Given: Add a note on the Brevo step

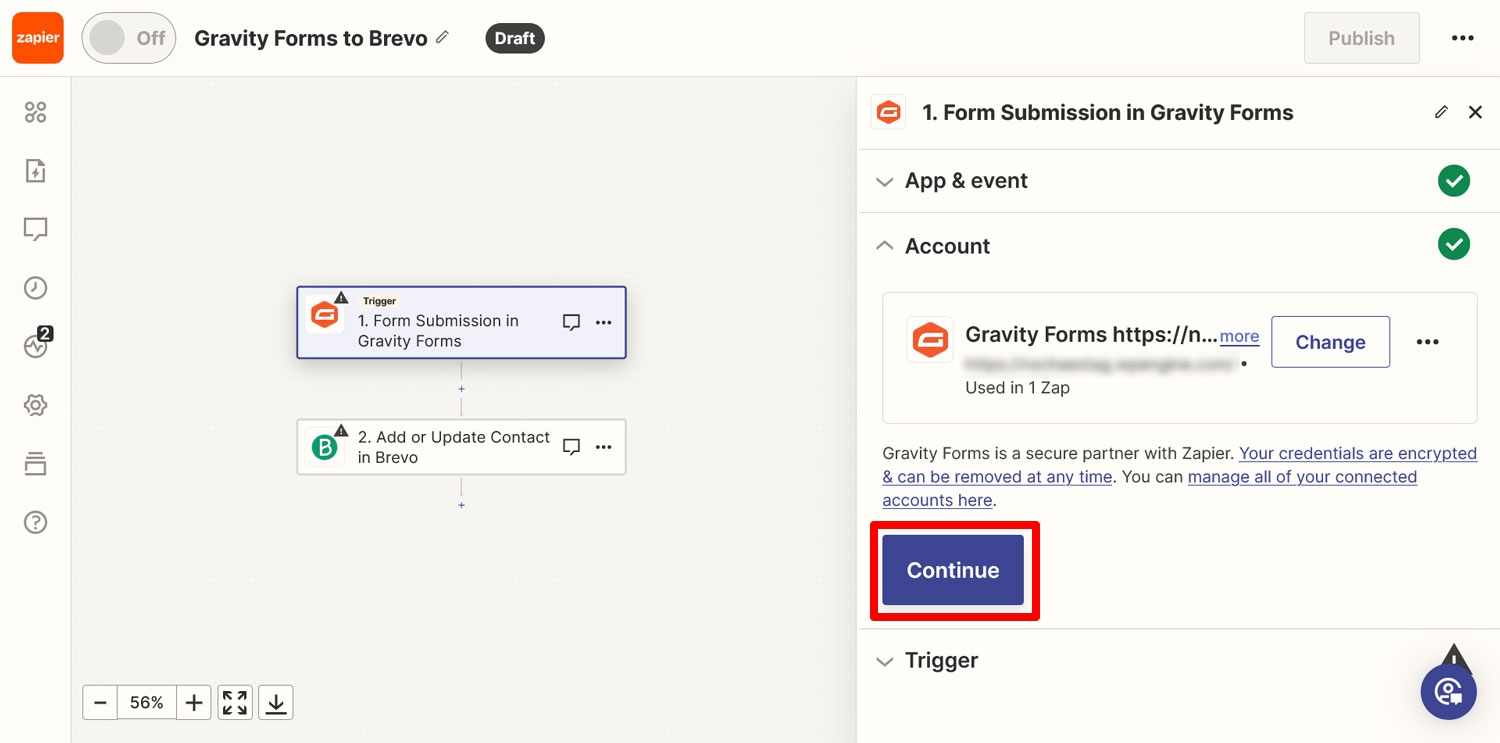Looking at the screenshot, I should [x=571, y=447].
